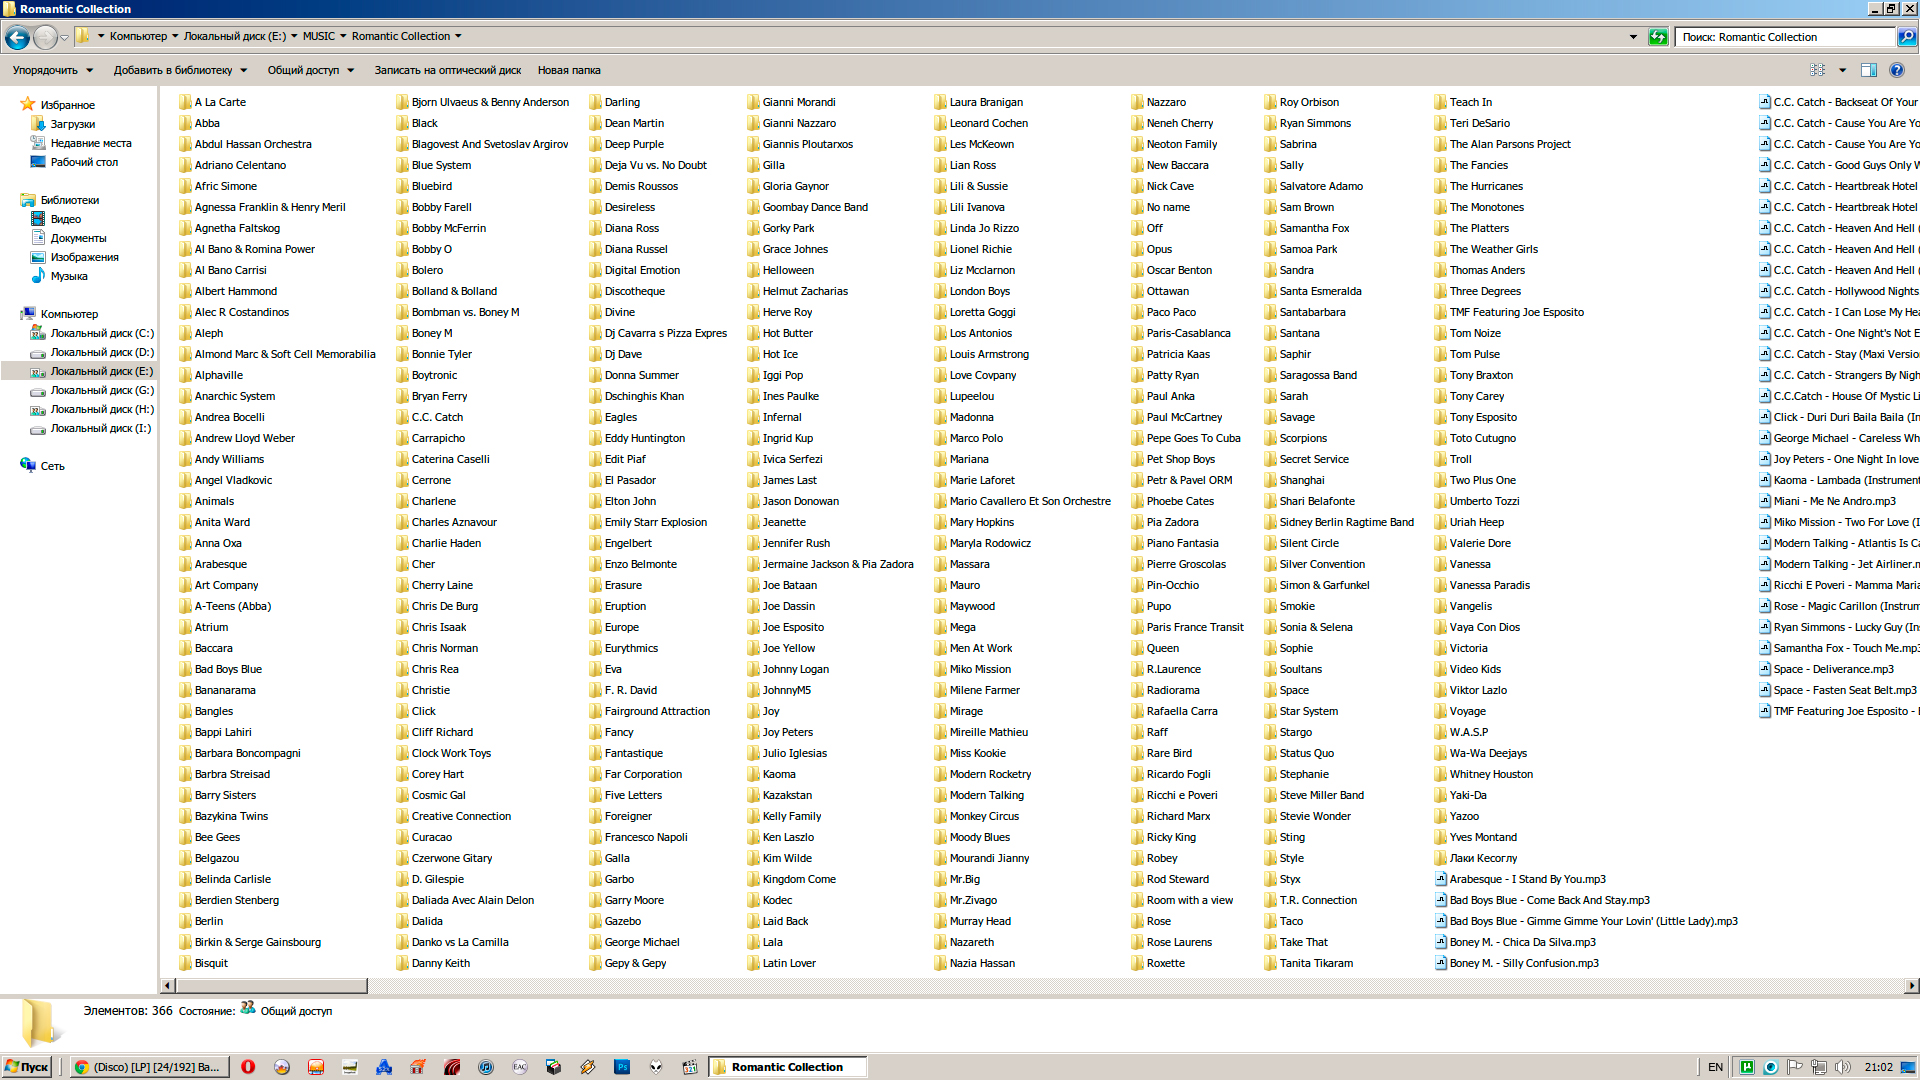The width and height of the screenshot is (1920, 1080).
Task: Click the search magnifier icon
Action: [1906, 37]
